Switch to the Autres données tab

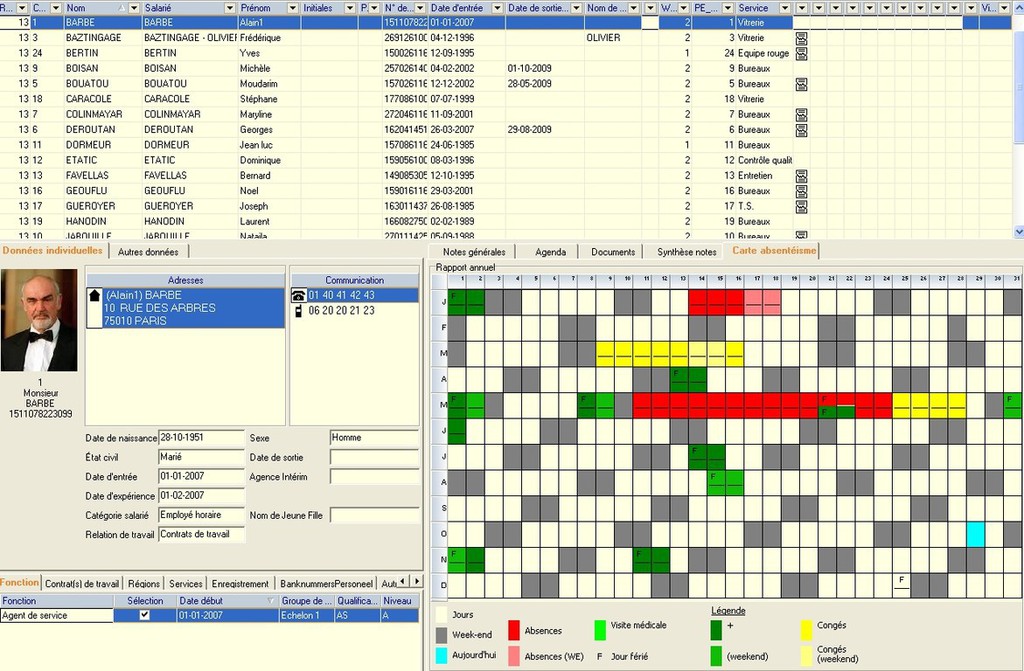pos(148,252)
